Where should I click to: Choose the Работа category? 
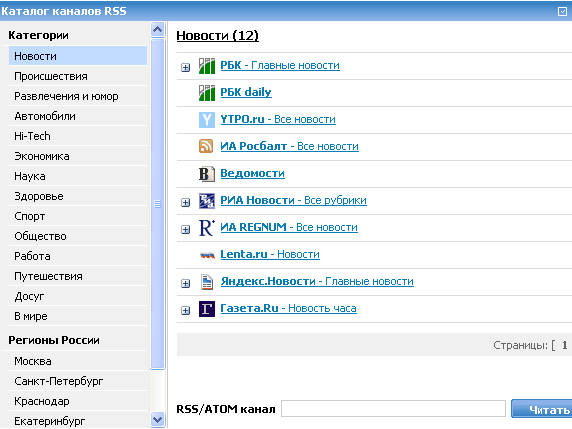tap(78, 256)
